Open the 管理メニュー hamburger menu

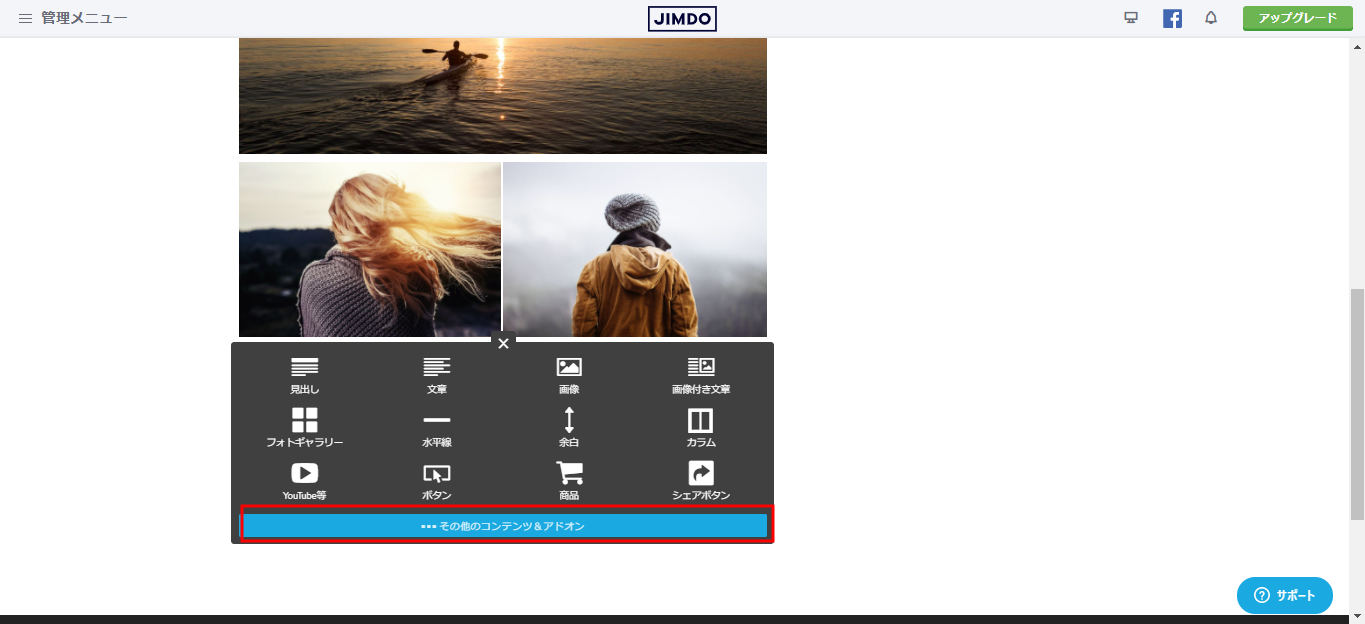26,18
